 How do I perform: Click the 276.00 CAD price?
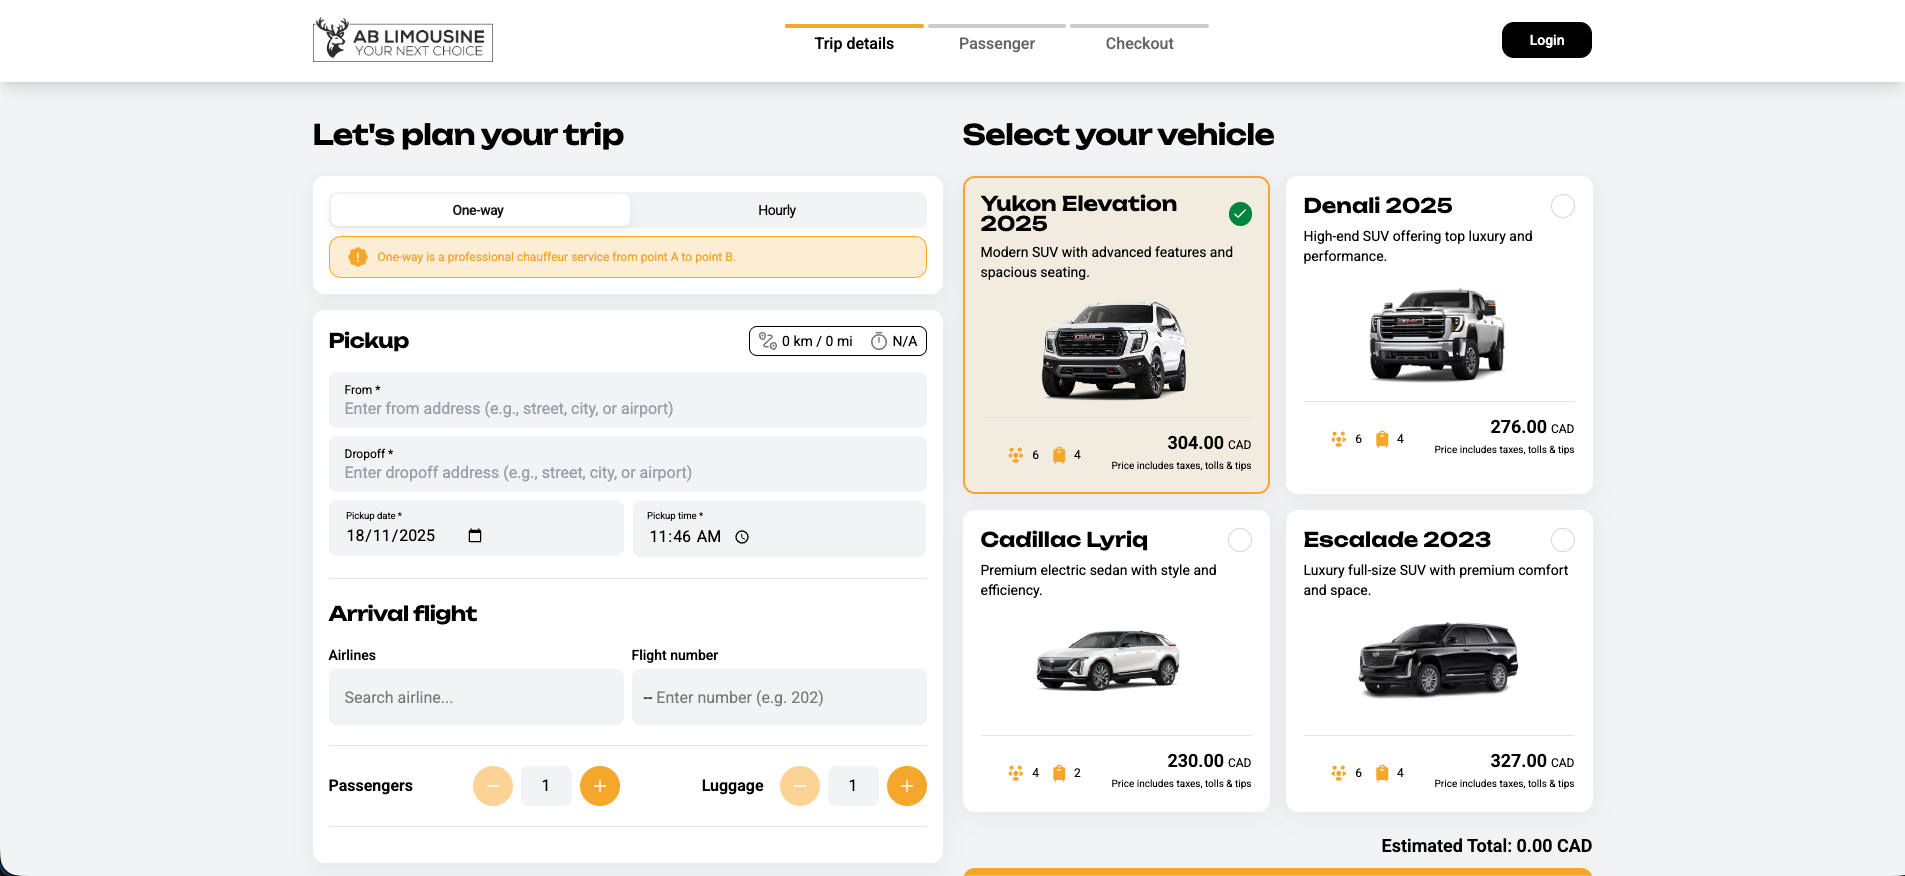coord(1532,427)
